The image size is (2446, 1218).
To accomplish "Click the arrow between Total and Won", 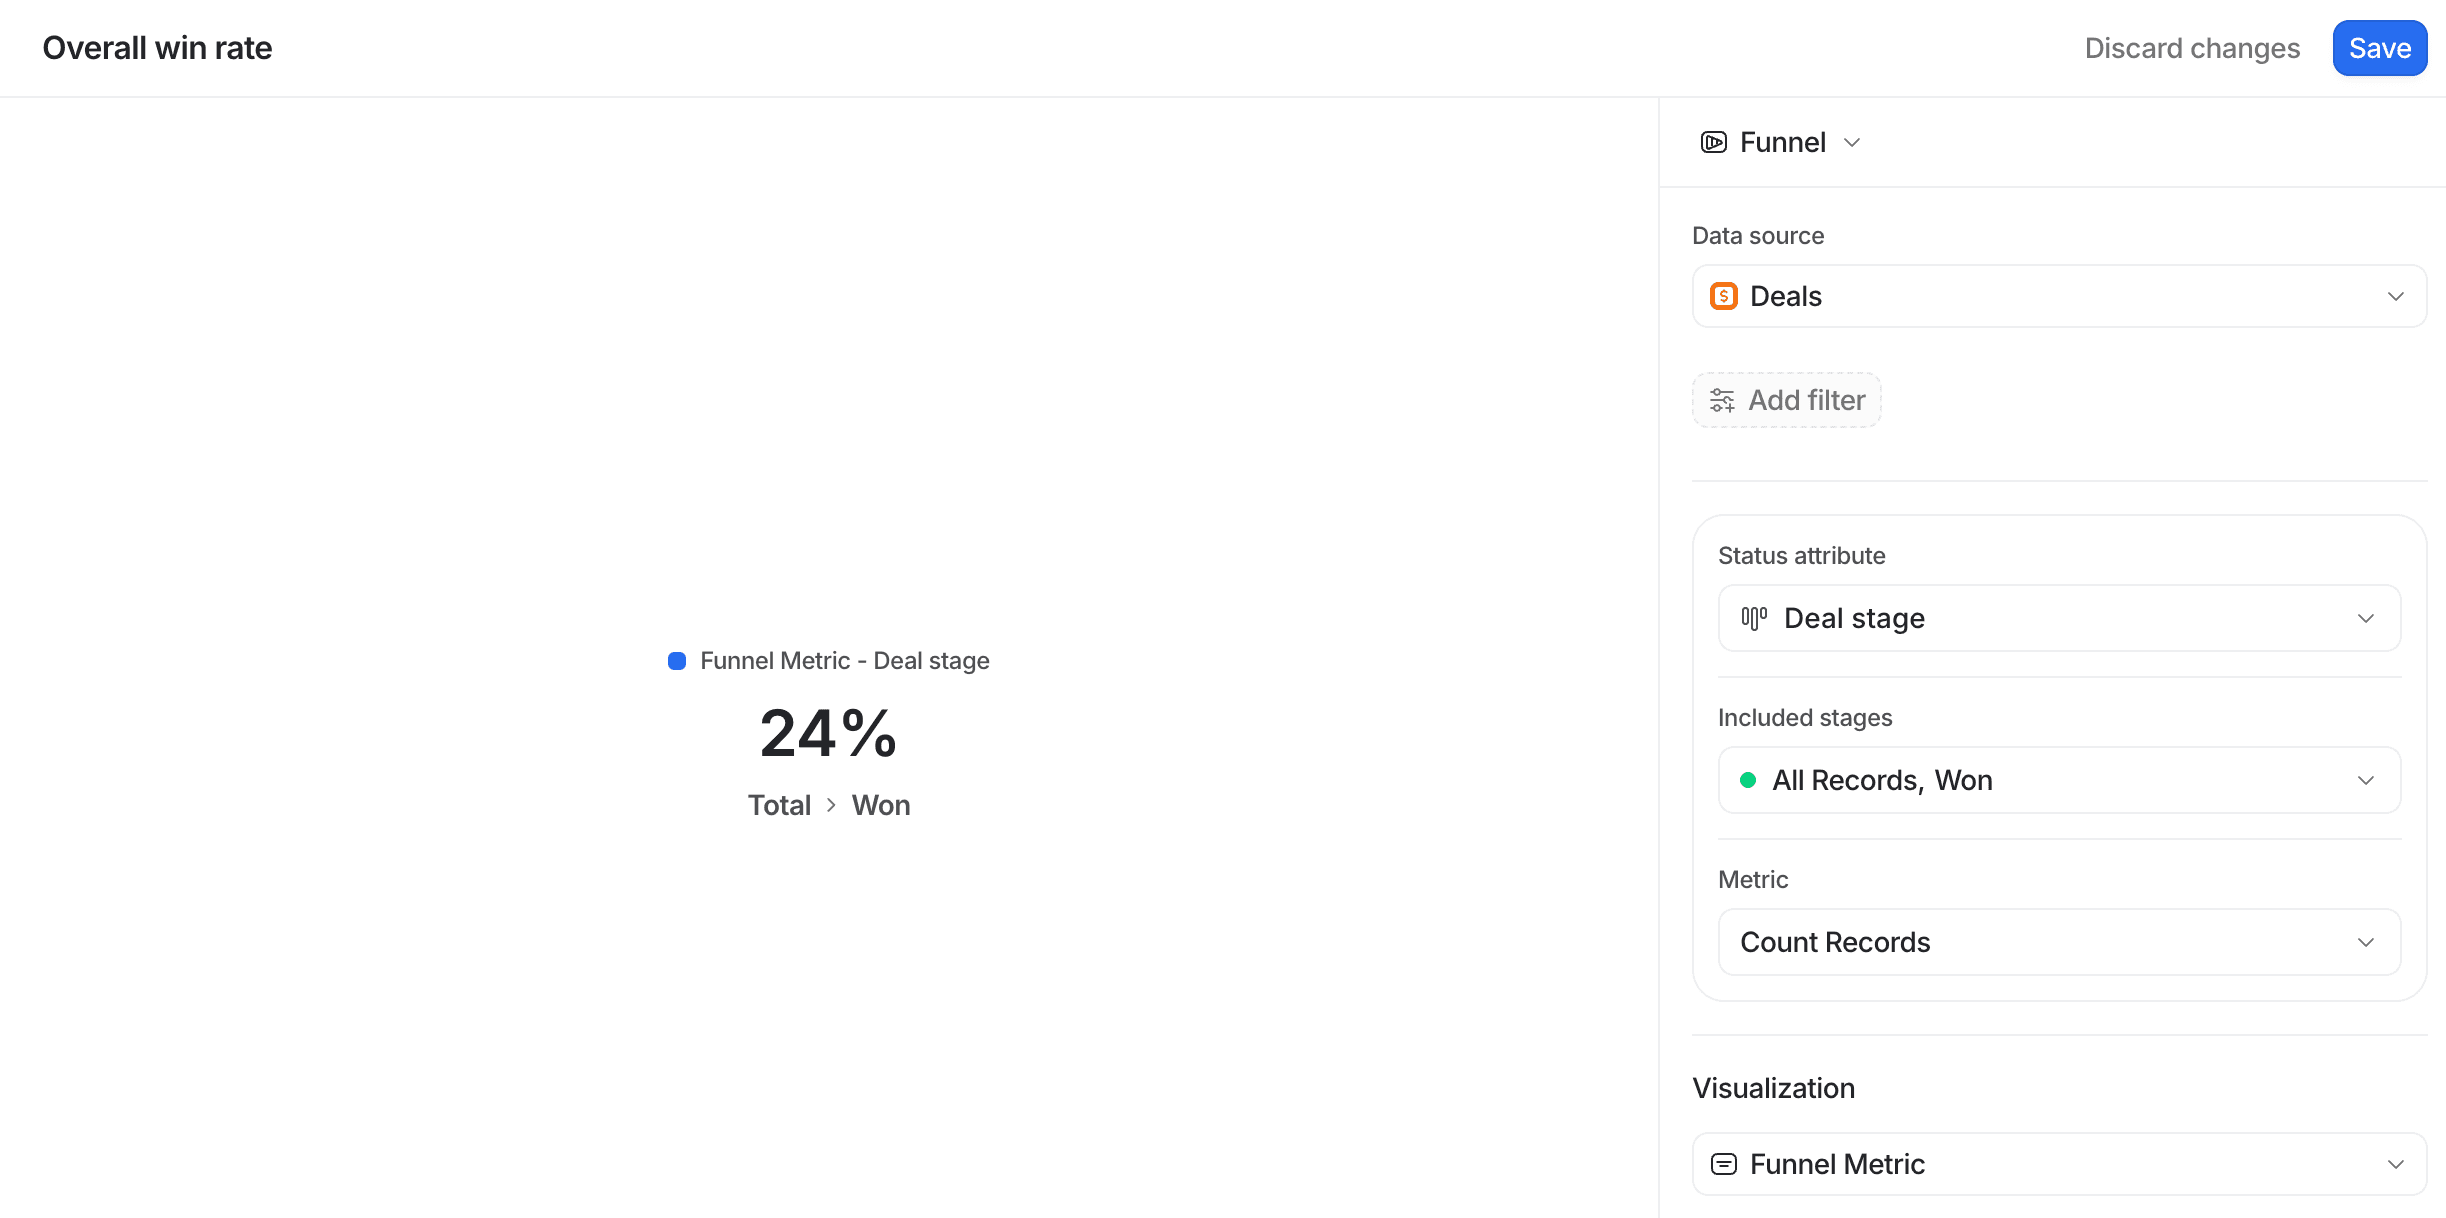I will pyautogui.click(x=831, y=805).
